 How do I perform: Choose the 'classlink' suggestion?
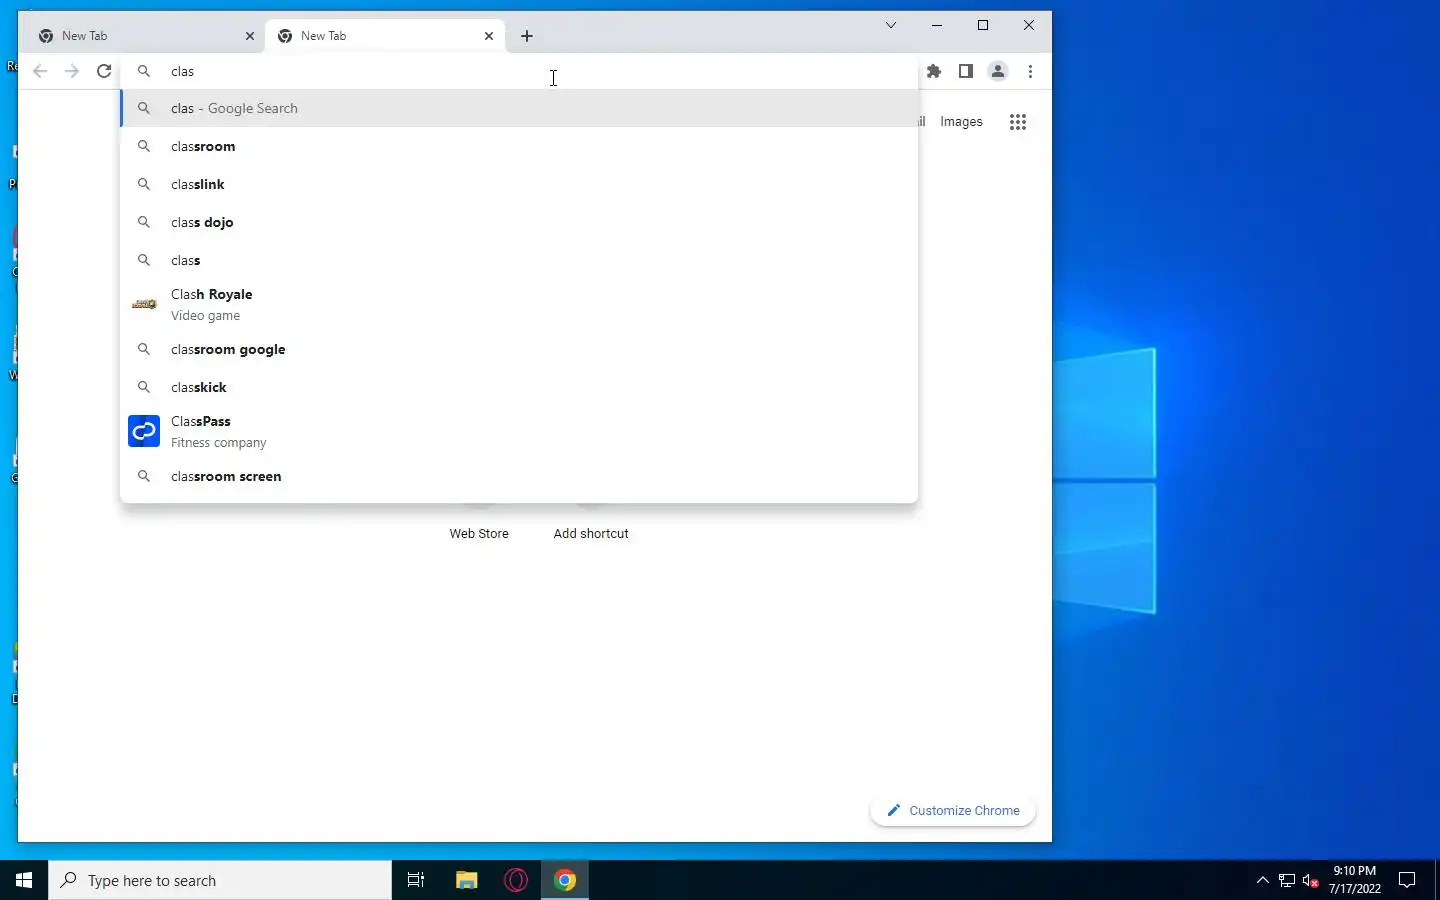[519, 184]
